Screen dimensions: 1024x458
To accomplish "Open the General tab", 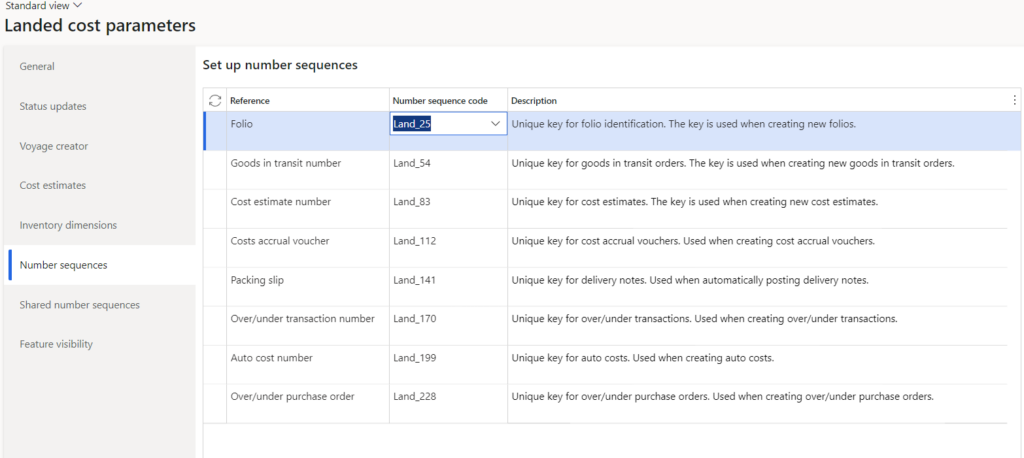I will tap(37, 67).
